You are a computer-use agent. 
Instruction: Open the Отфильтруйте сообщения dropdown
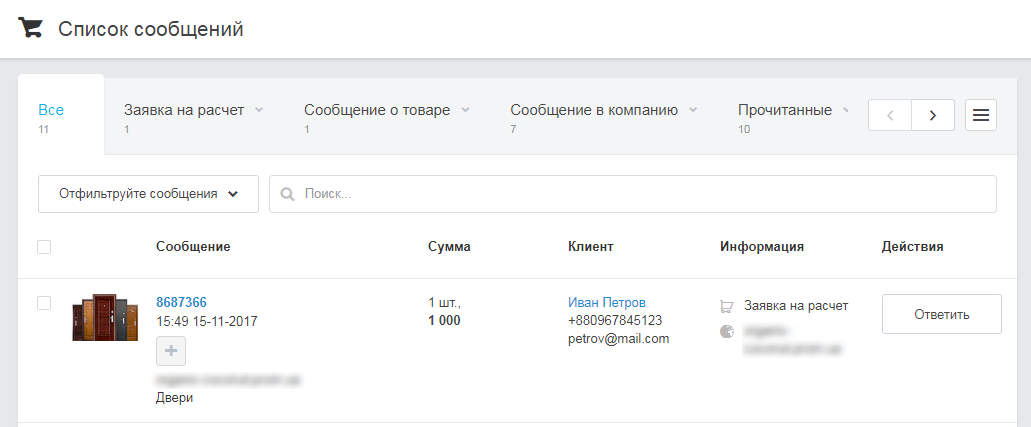pyautogui.click(x=148, y=194)
